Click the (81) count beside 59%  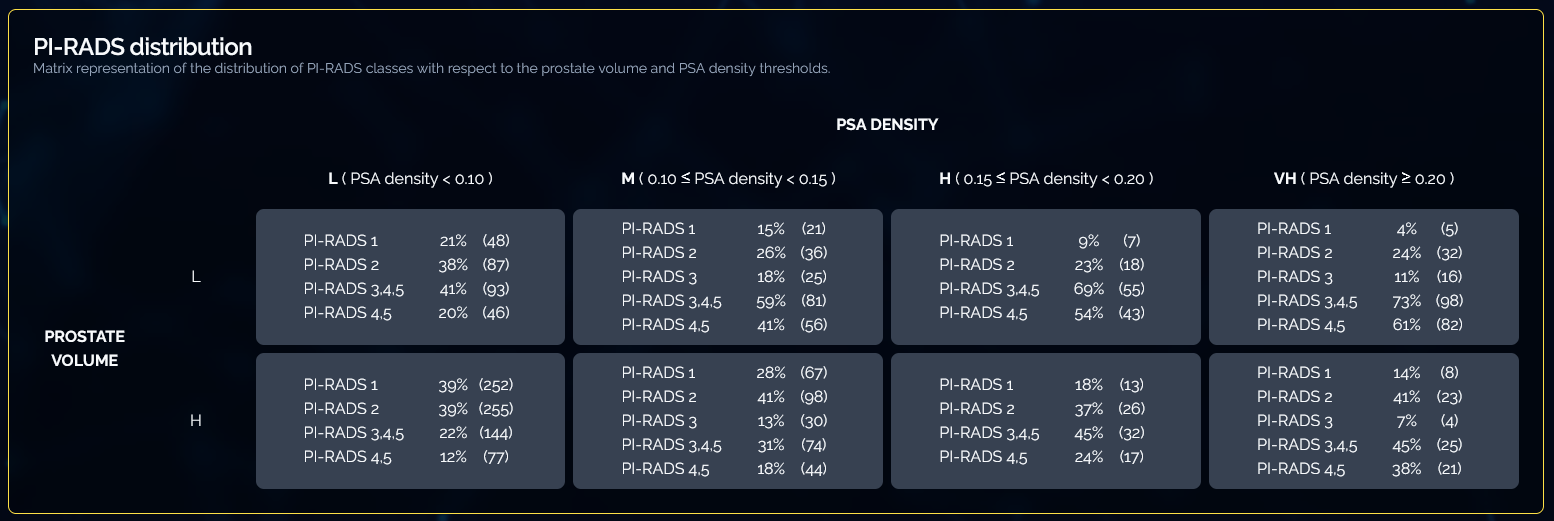[x=814, y=301]
